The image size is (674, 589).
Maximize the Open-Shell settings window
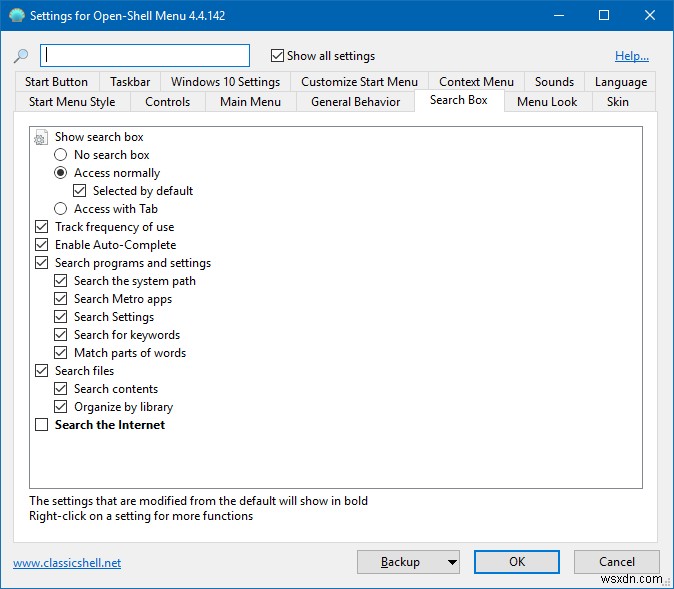click(604, 15)
